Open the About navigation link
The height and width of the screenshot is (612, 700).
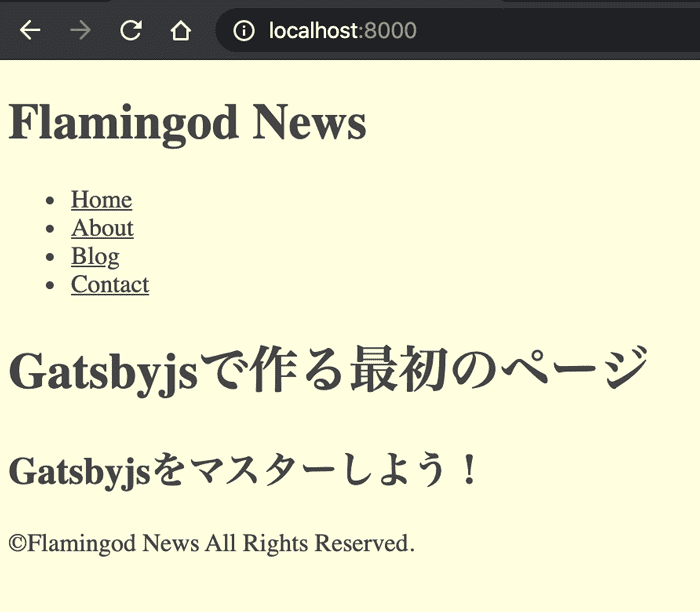tap(102, 228)
